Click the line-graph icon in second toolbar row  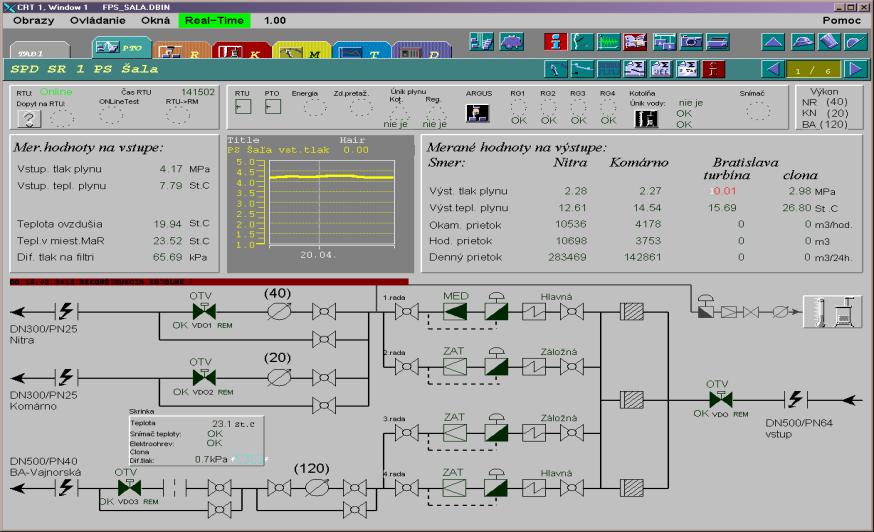[581, 69]
